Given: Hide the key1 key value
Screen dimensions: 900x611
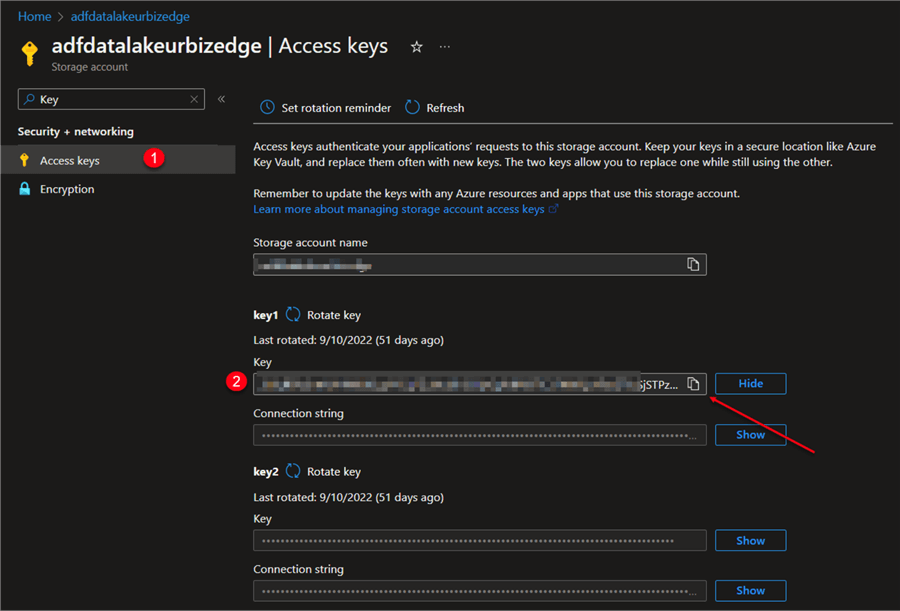Looking at the screenshot, I should click(x=750, y=384).
